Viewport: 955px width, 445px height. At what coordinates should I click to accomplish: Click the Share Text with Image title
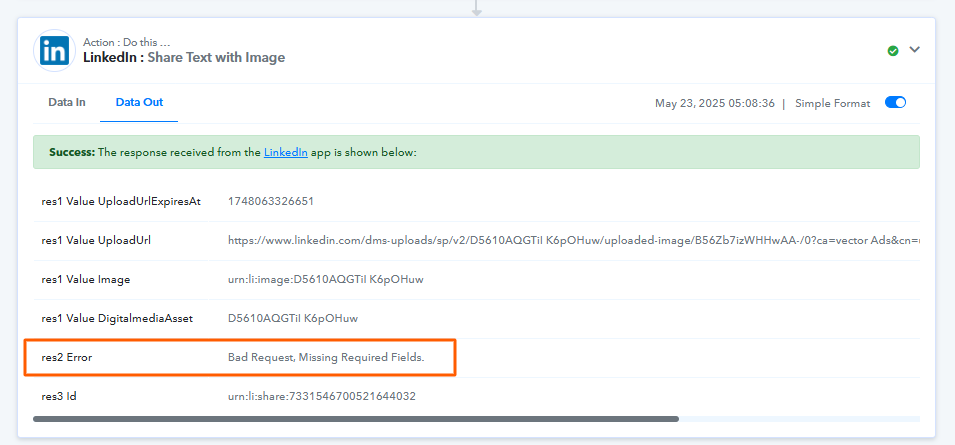[216, 58]
